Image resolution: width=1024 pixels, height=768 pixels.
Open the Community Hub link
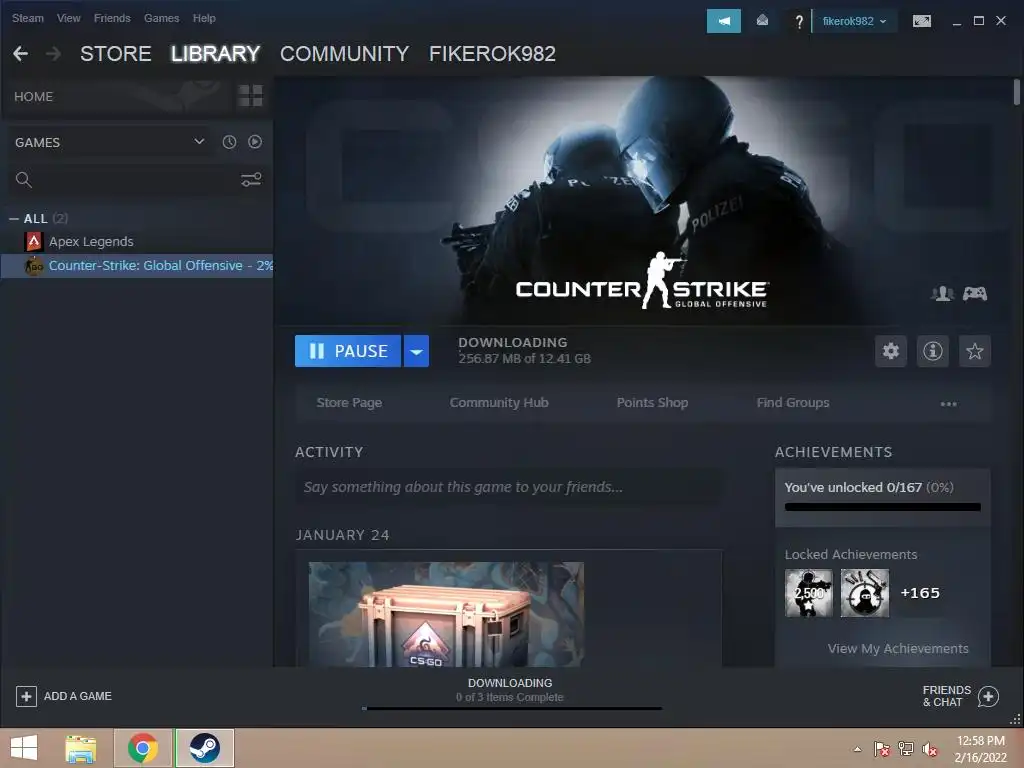499,403
